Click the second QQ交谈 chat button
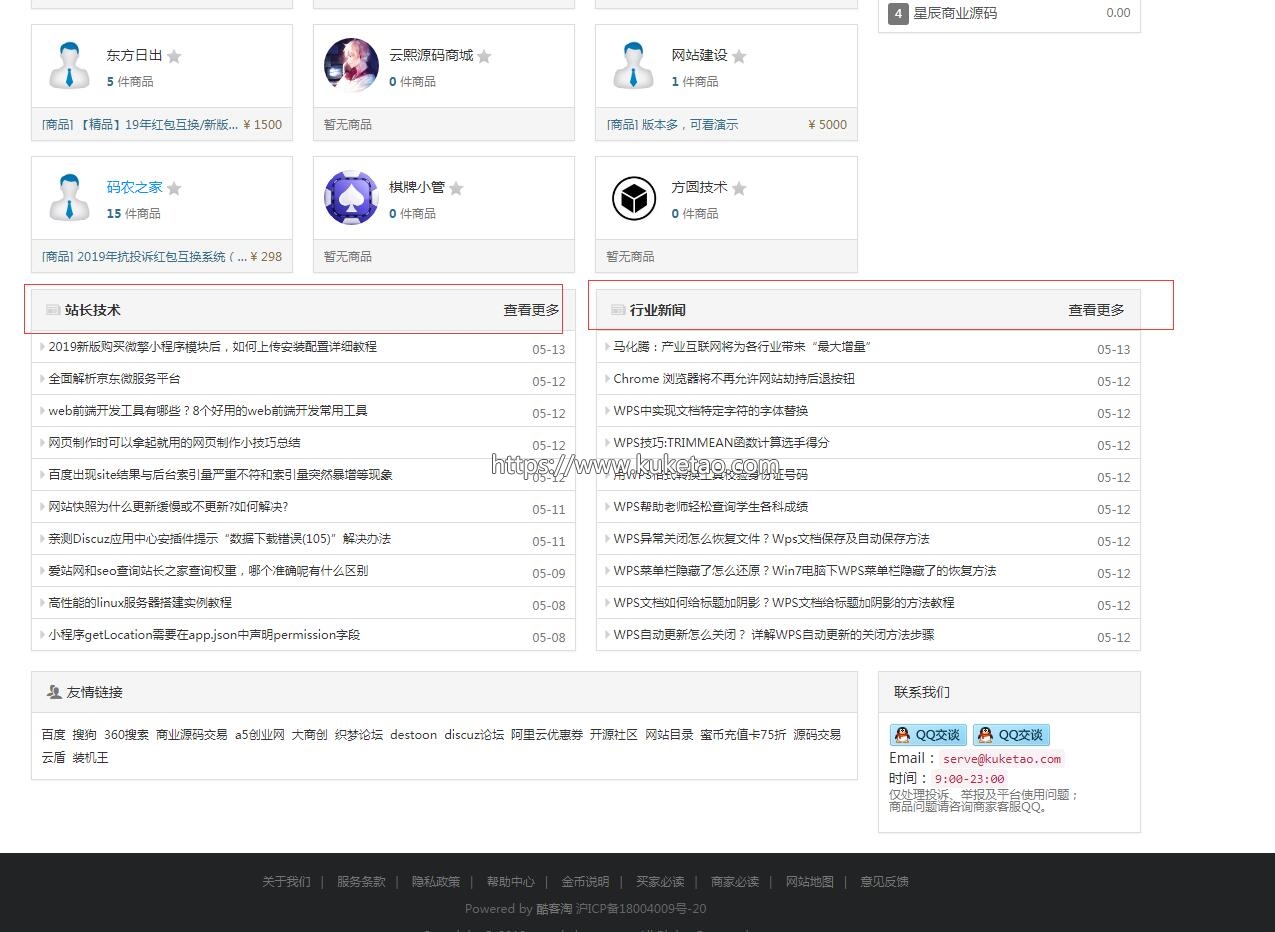 pyautogui.click(x=1011, y=735)
